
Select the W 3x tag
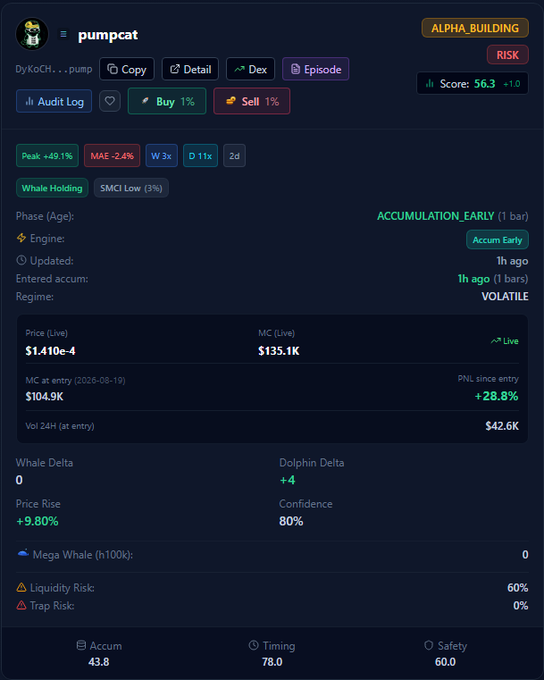pyautogui.click(x=161, y=156)
